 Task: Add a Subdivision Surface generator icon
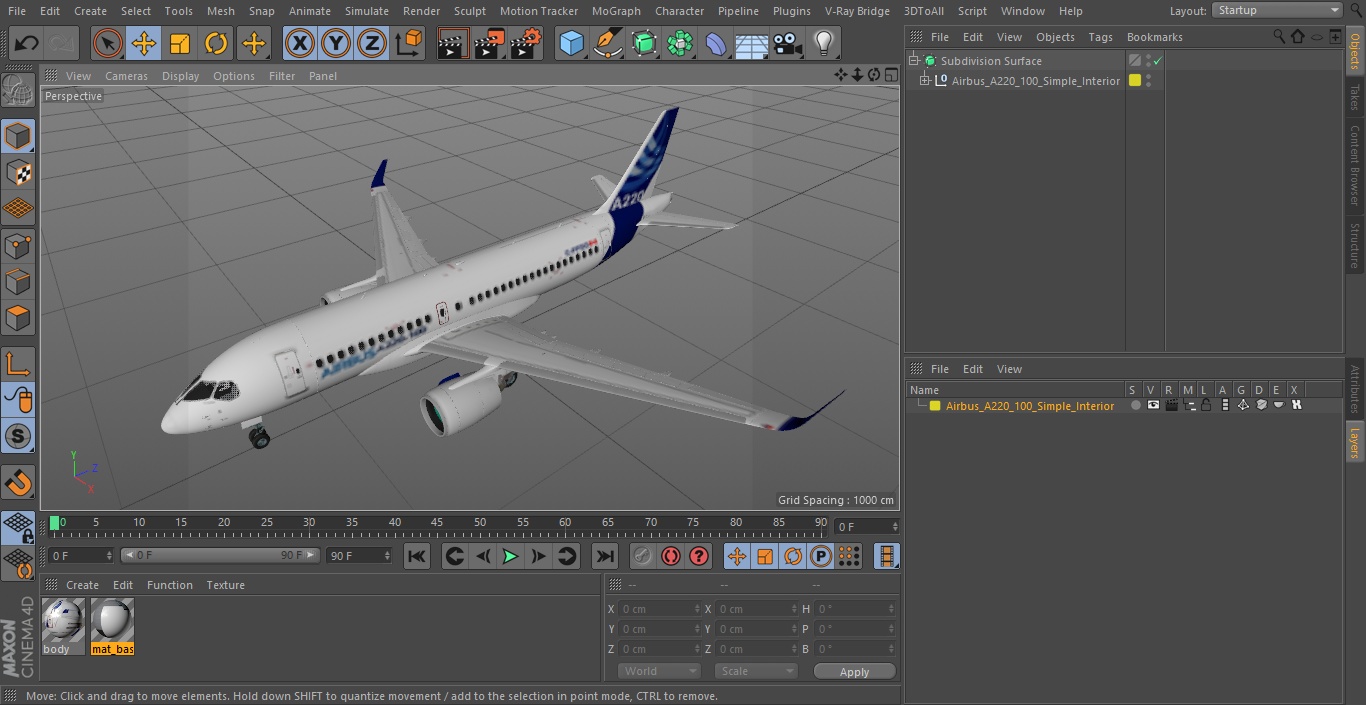644,43
